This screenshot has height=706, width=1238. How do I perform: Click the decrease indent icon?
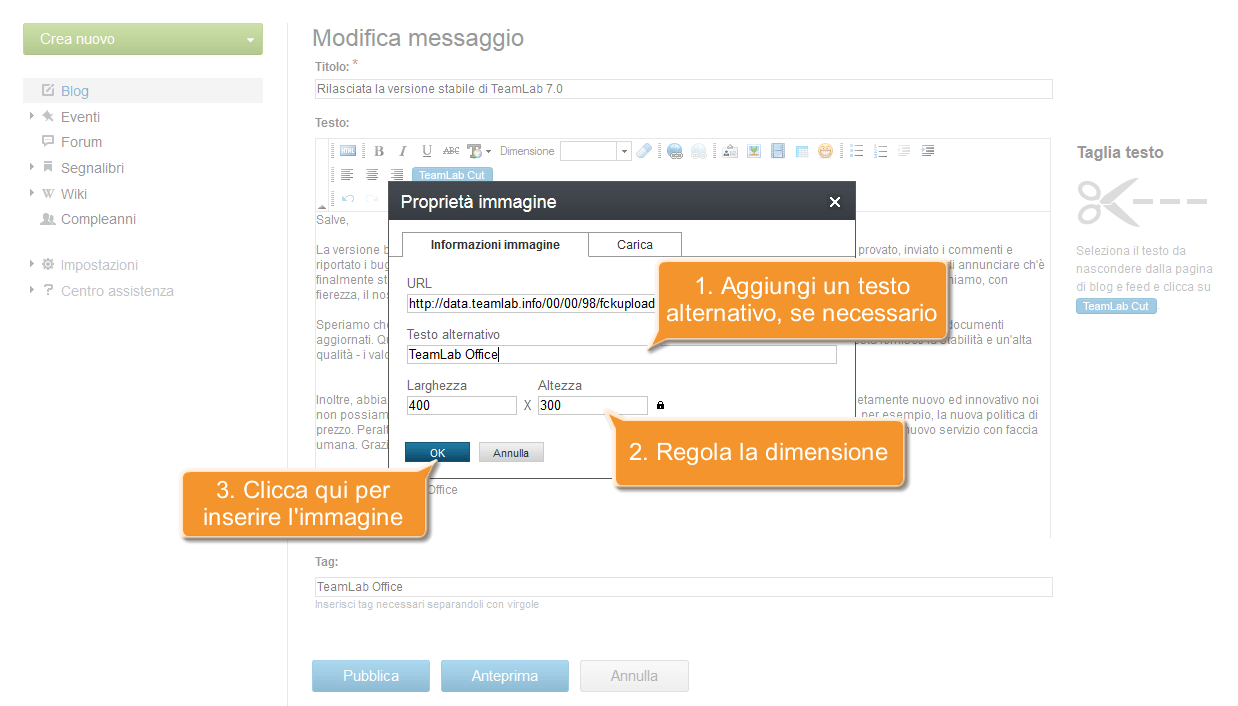[x=904, y=151]
